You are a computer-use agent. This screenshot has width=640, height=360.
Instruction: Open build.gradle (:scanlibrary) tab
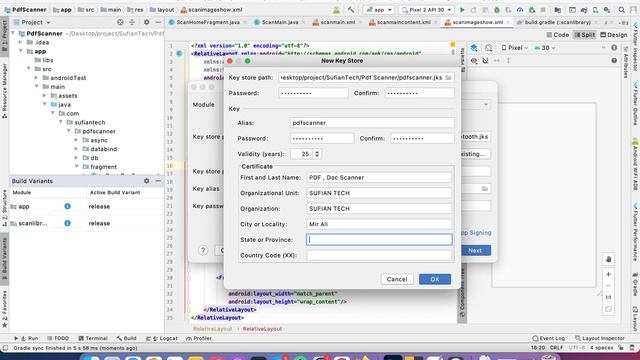(x=557, y=22)
